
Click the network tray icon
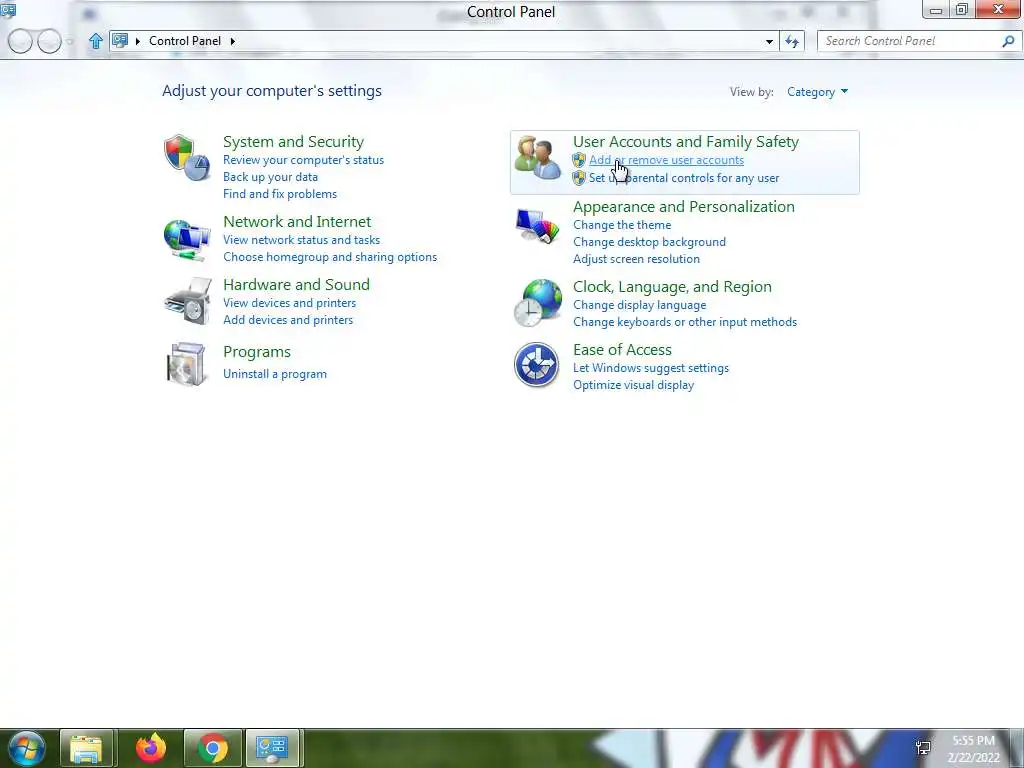coord(923,748)
